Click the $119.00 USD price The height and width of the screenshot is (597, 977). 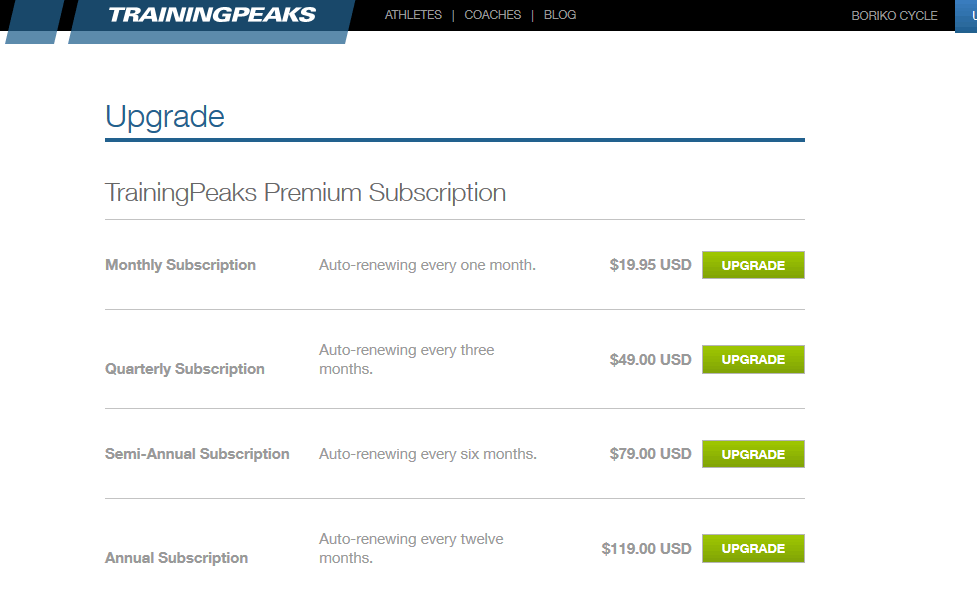647,548
